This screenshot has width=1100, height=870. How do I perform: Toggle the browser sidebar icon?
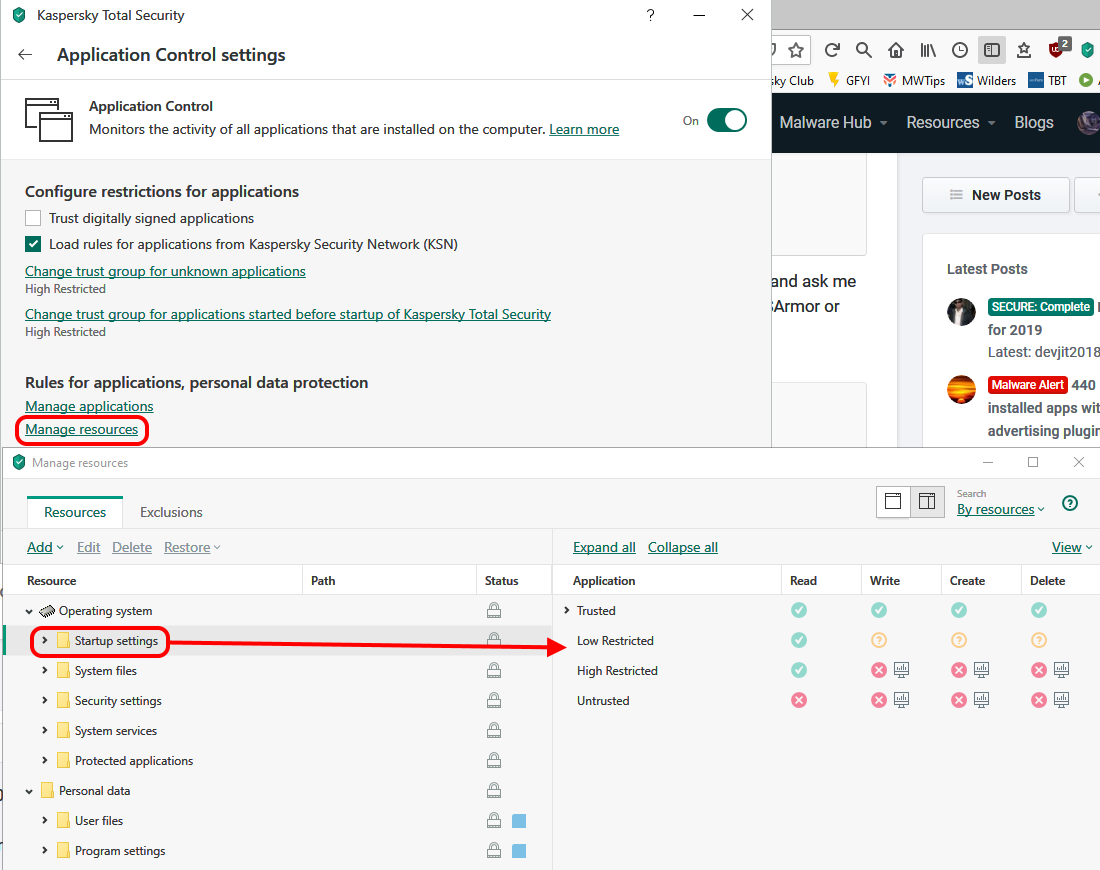tap(992, 50)
